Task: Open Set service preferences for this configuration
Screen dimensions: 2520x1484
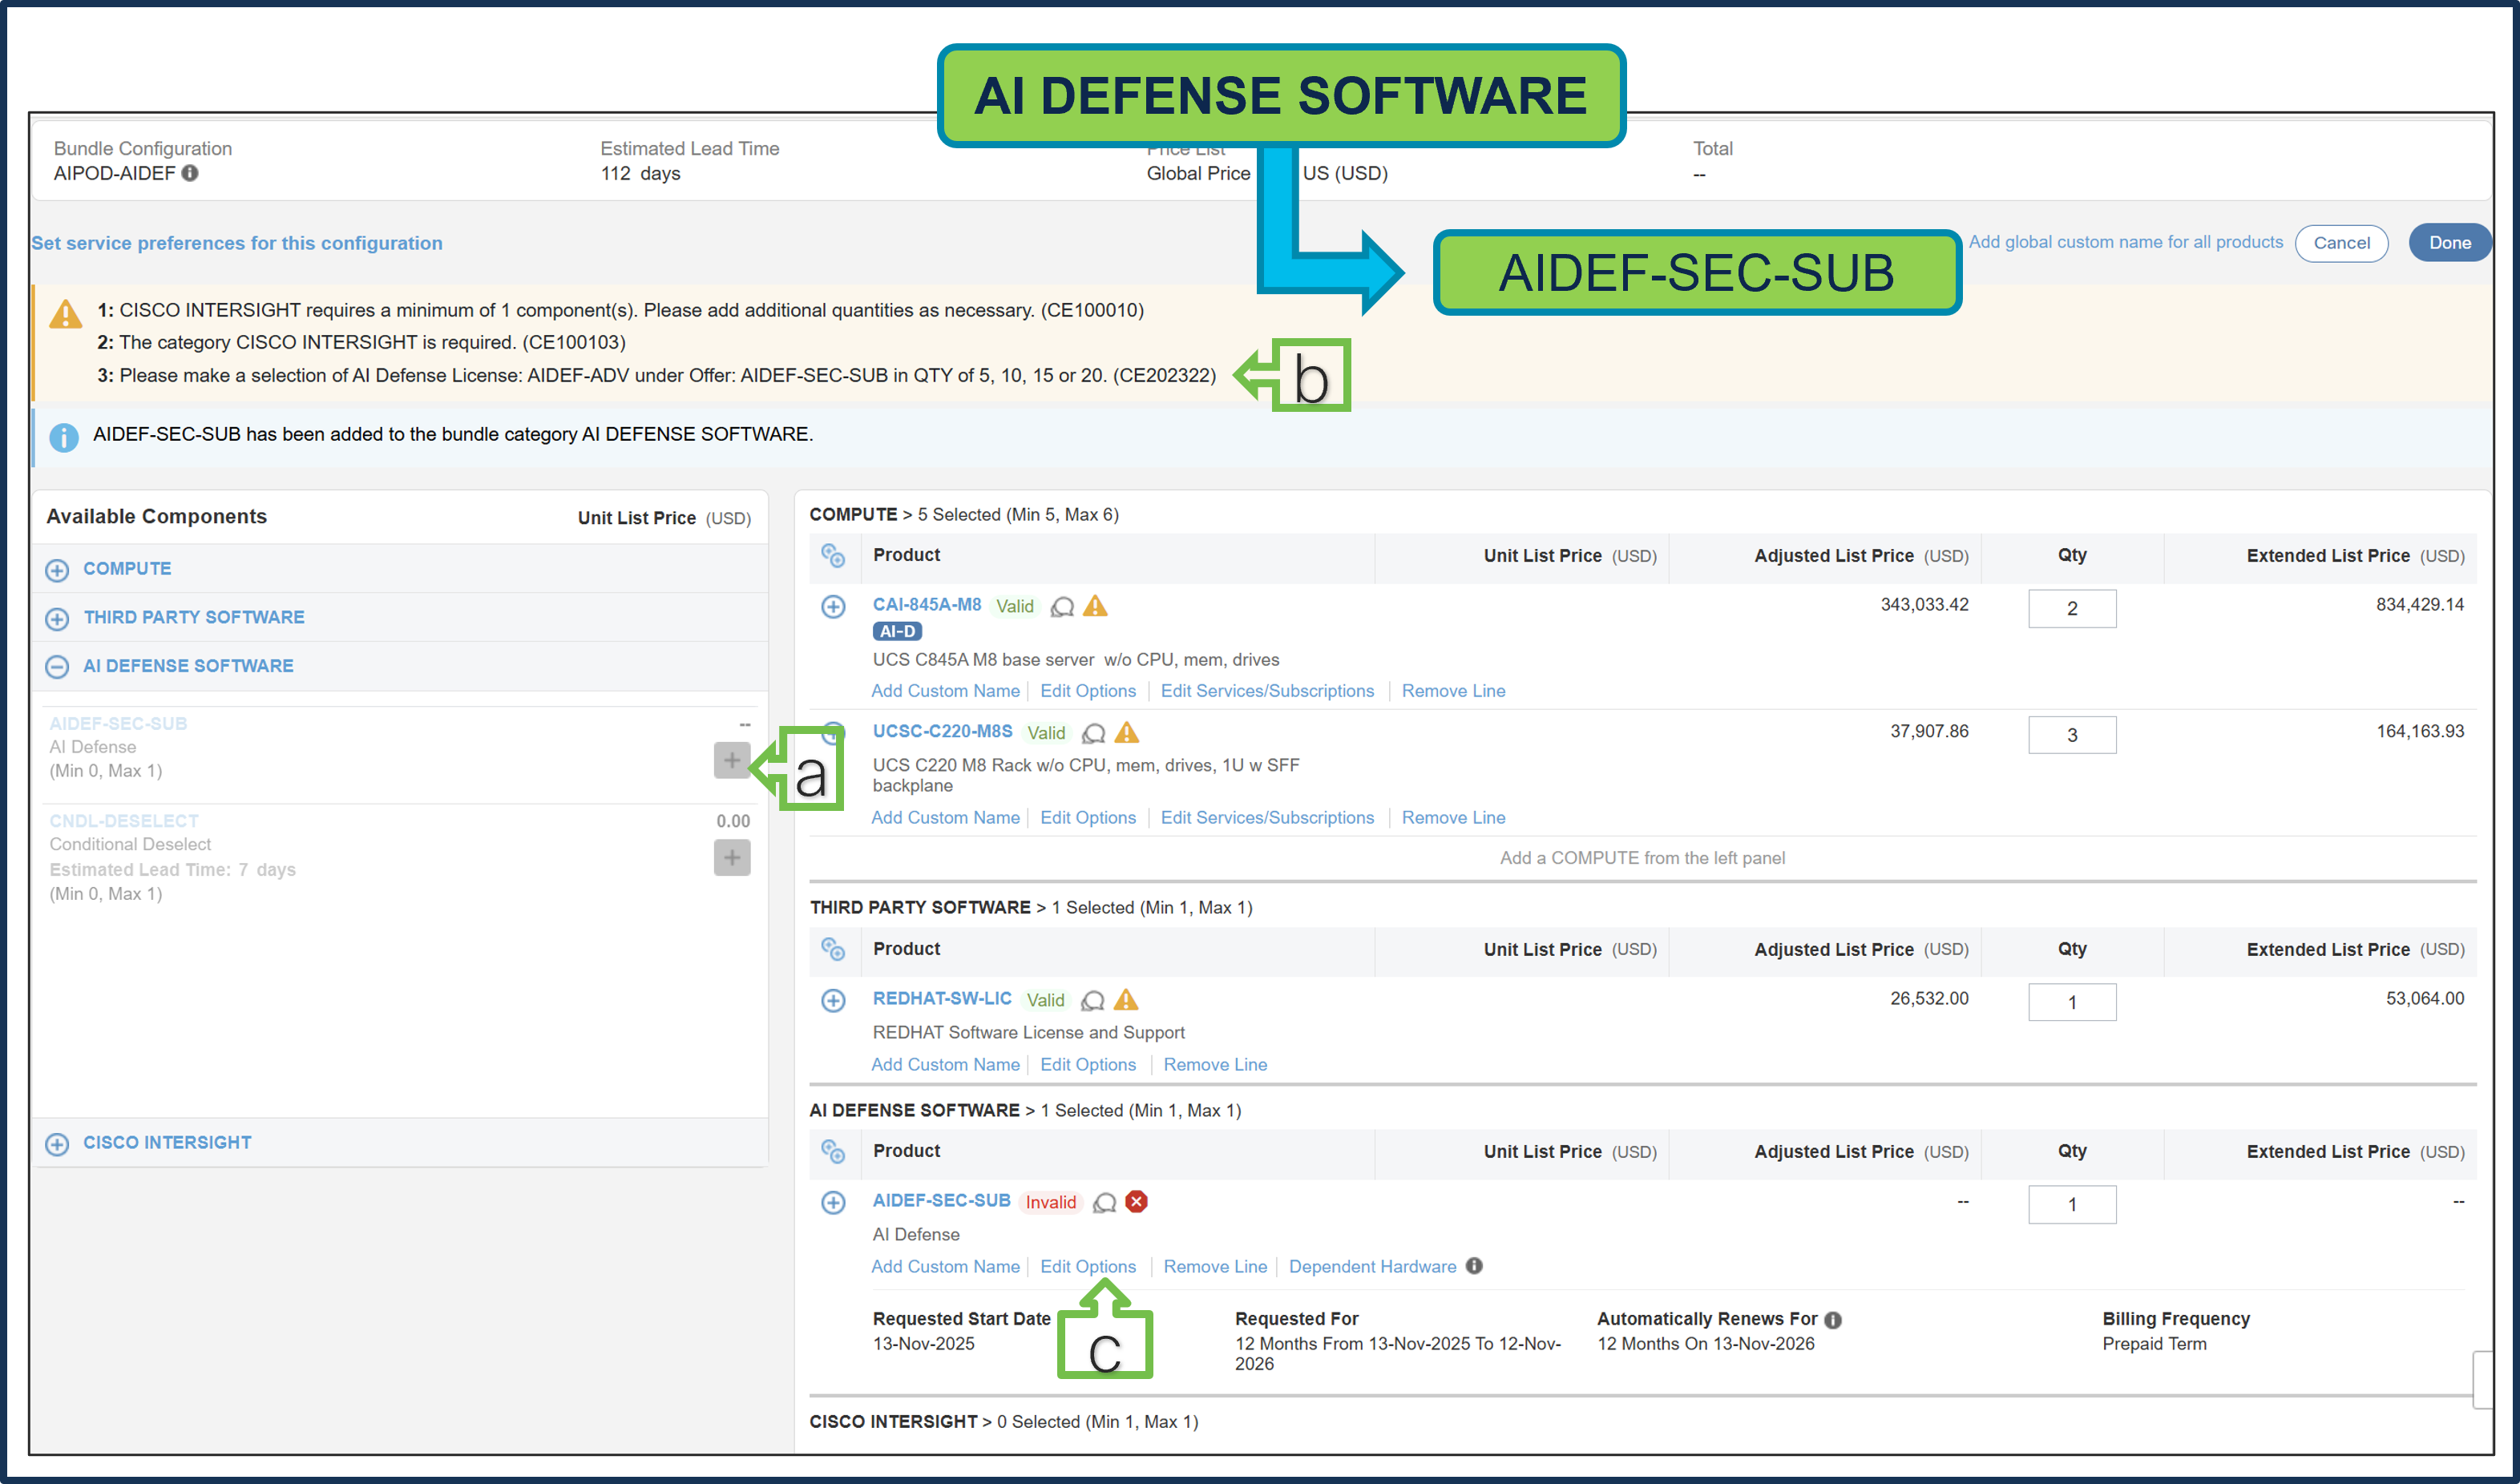Action: coord(237,243)
